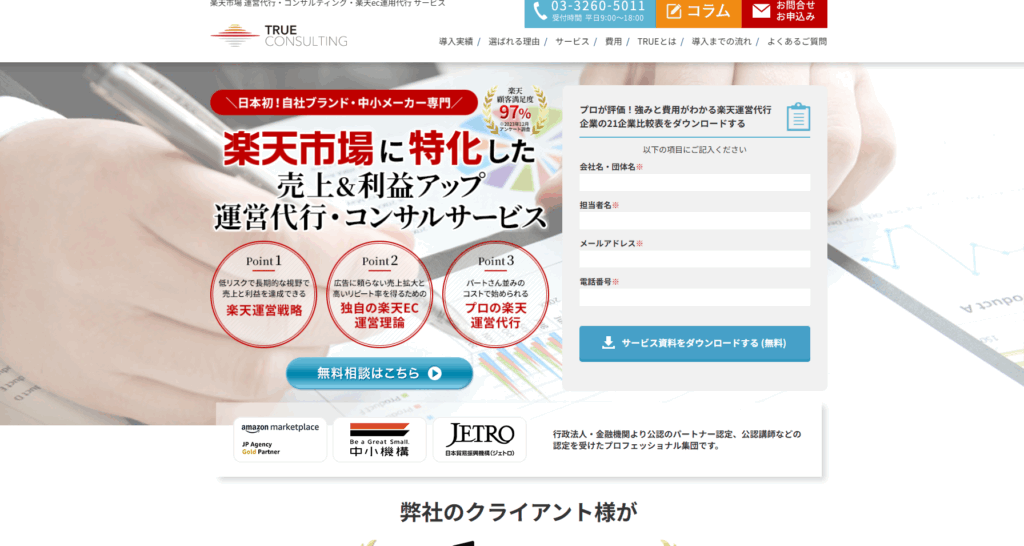Click the True Consulting logo
Viewport: 1024px width, 546px height.
[x=279, y=36]
